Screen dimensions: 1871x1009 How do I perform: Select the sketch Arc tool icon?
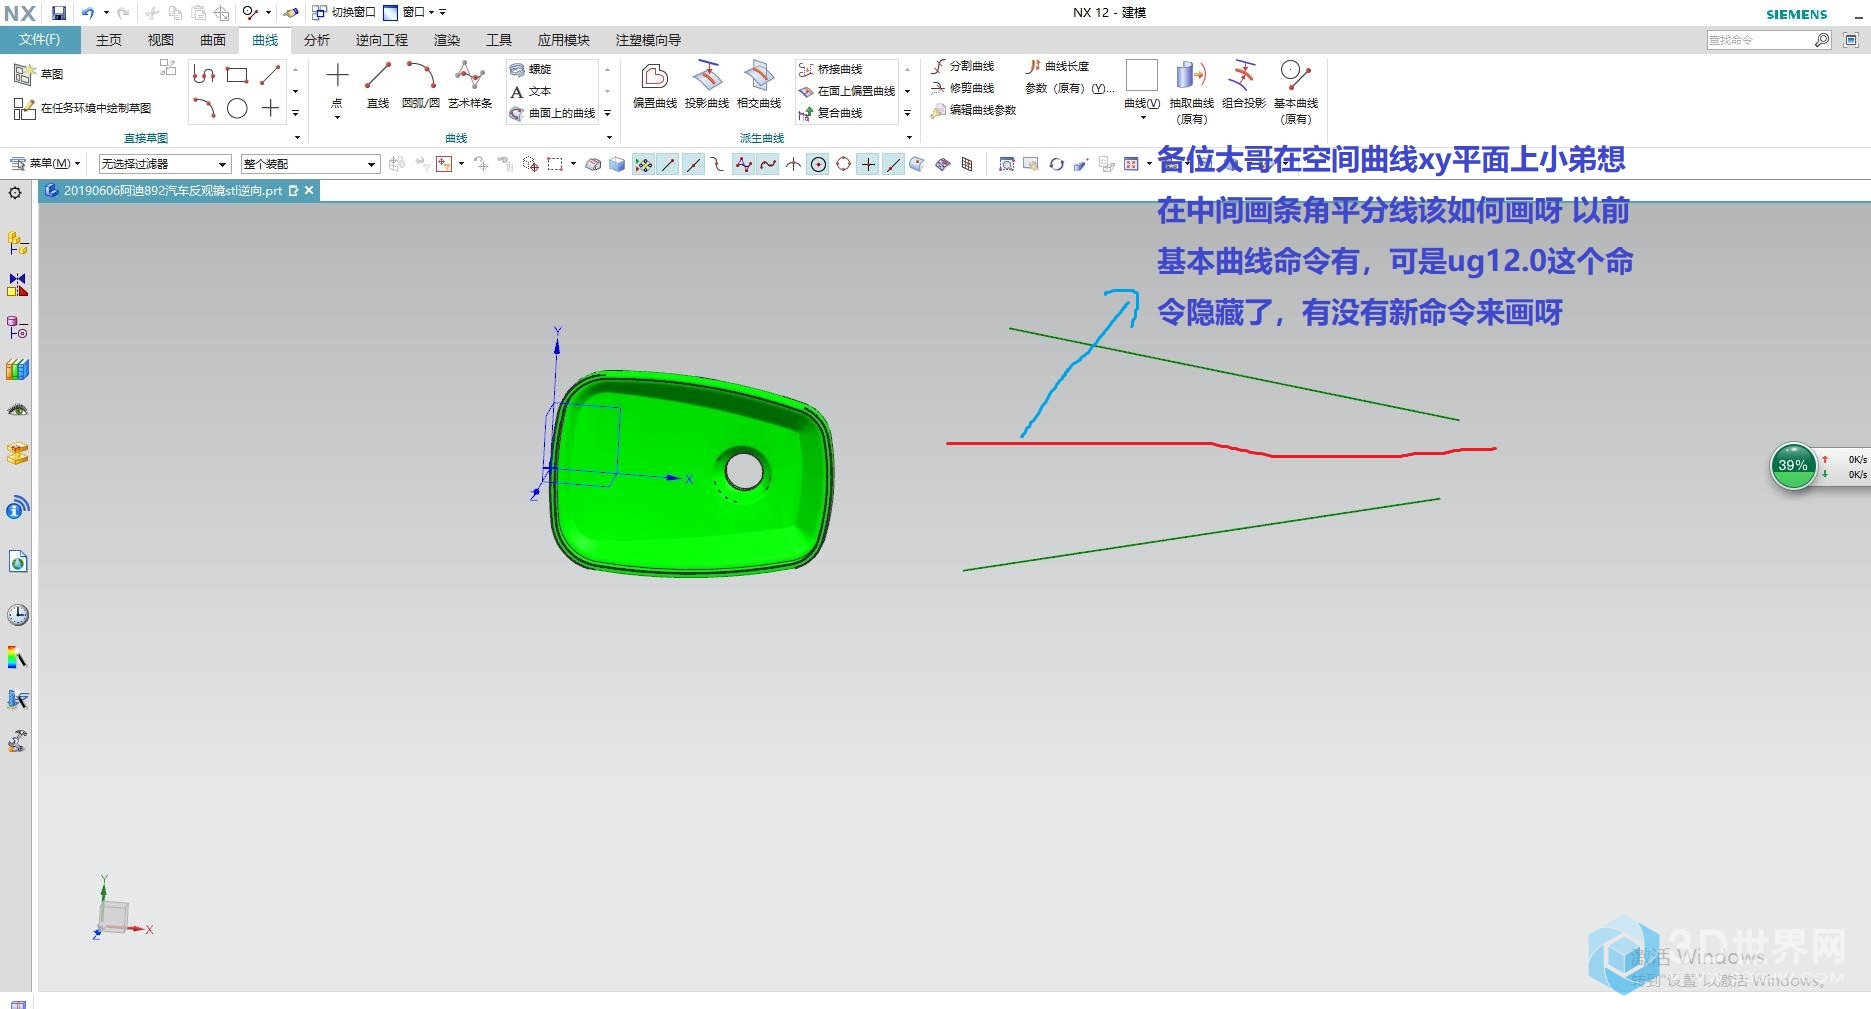pos(204,108)
